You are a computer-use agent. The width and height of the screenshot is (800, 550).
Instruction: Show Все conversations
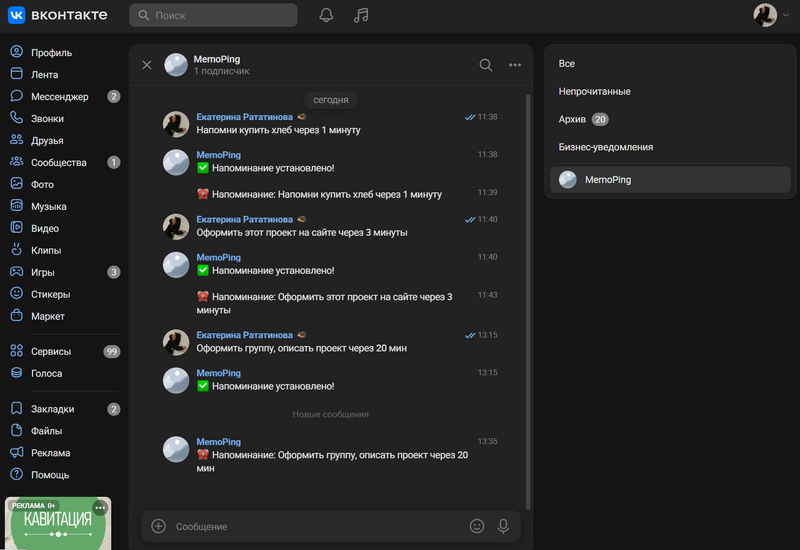[567, 64]
